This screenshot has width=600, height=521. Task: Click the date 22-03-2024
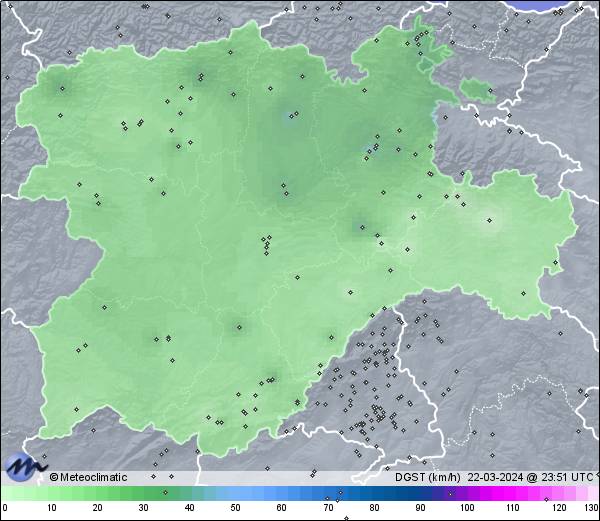496,477
